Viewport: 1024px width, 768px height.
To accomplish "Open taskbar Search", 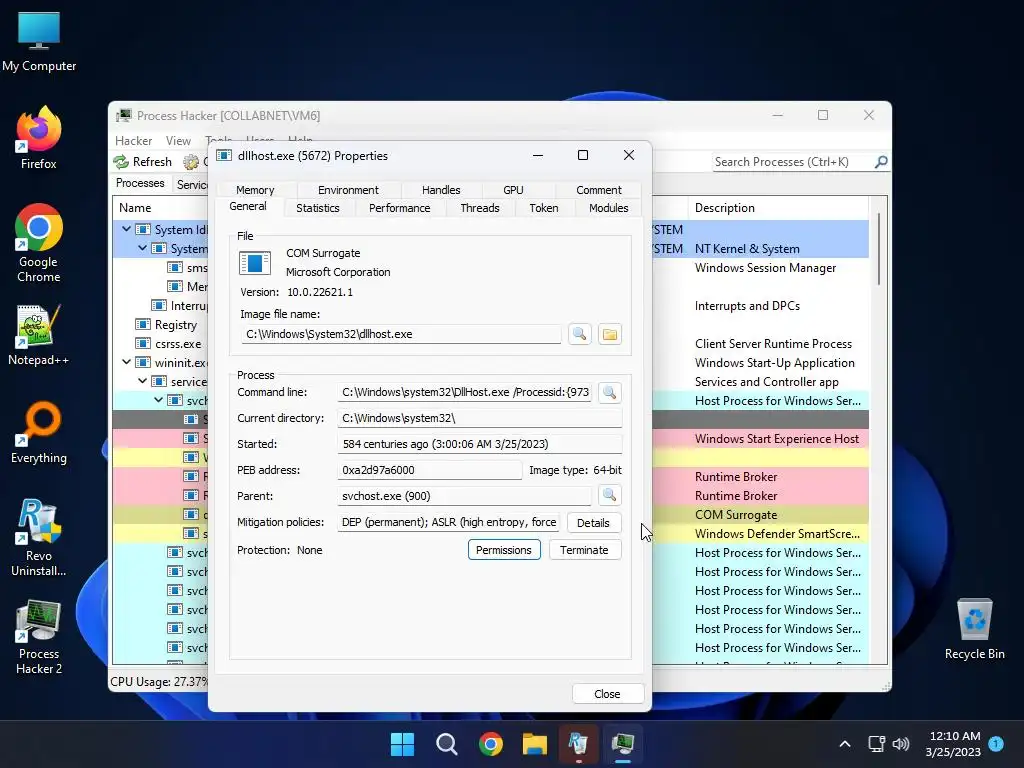I will pos(447,744).
